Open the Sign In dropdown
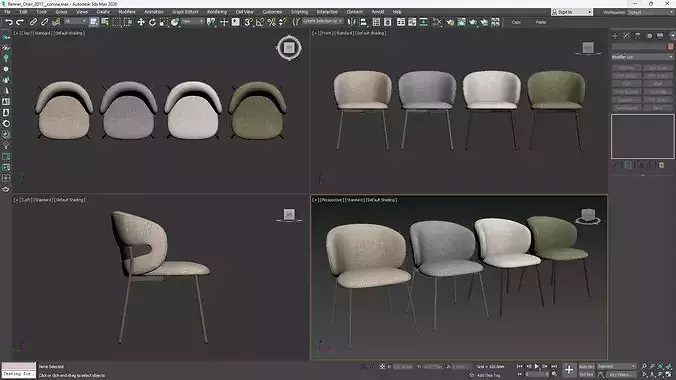This screenshot has width=676, height=380. coord(572,12)
